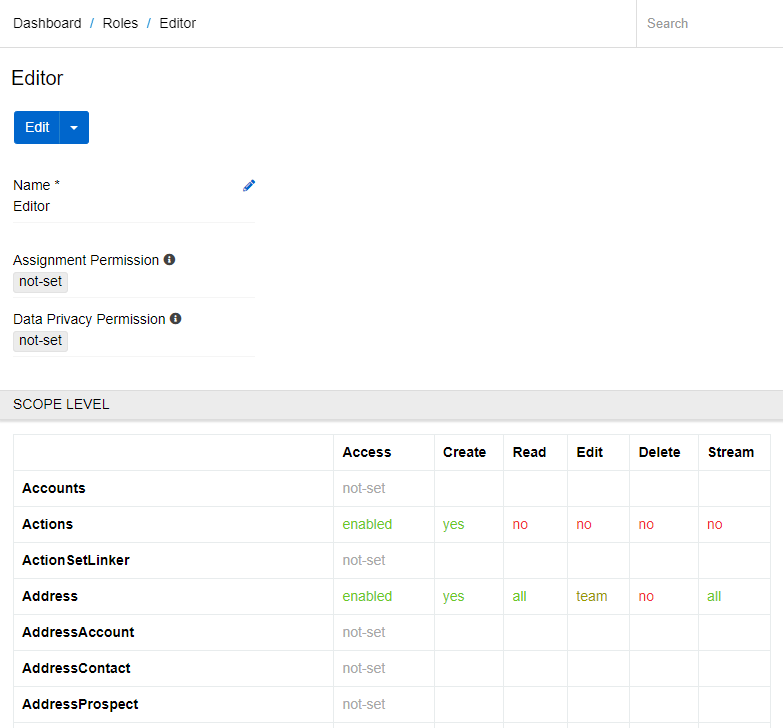
Task: Select the Address row label
Action: [x=50, y=596]
